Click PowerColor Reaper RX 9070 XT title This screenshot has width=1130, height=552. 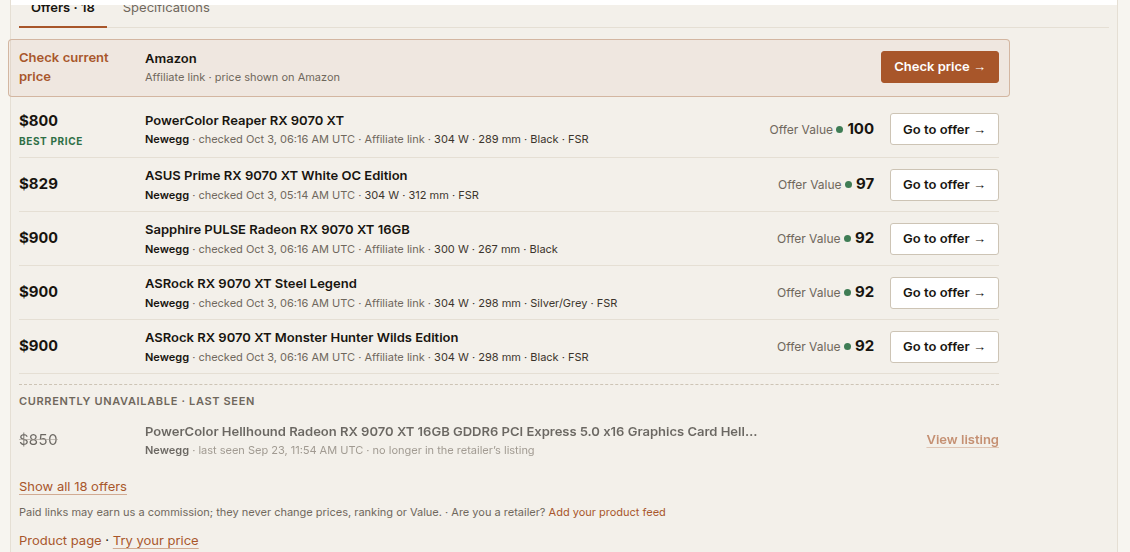tap(244, 120)
